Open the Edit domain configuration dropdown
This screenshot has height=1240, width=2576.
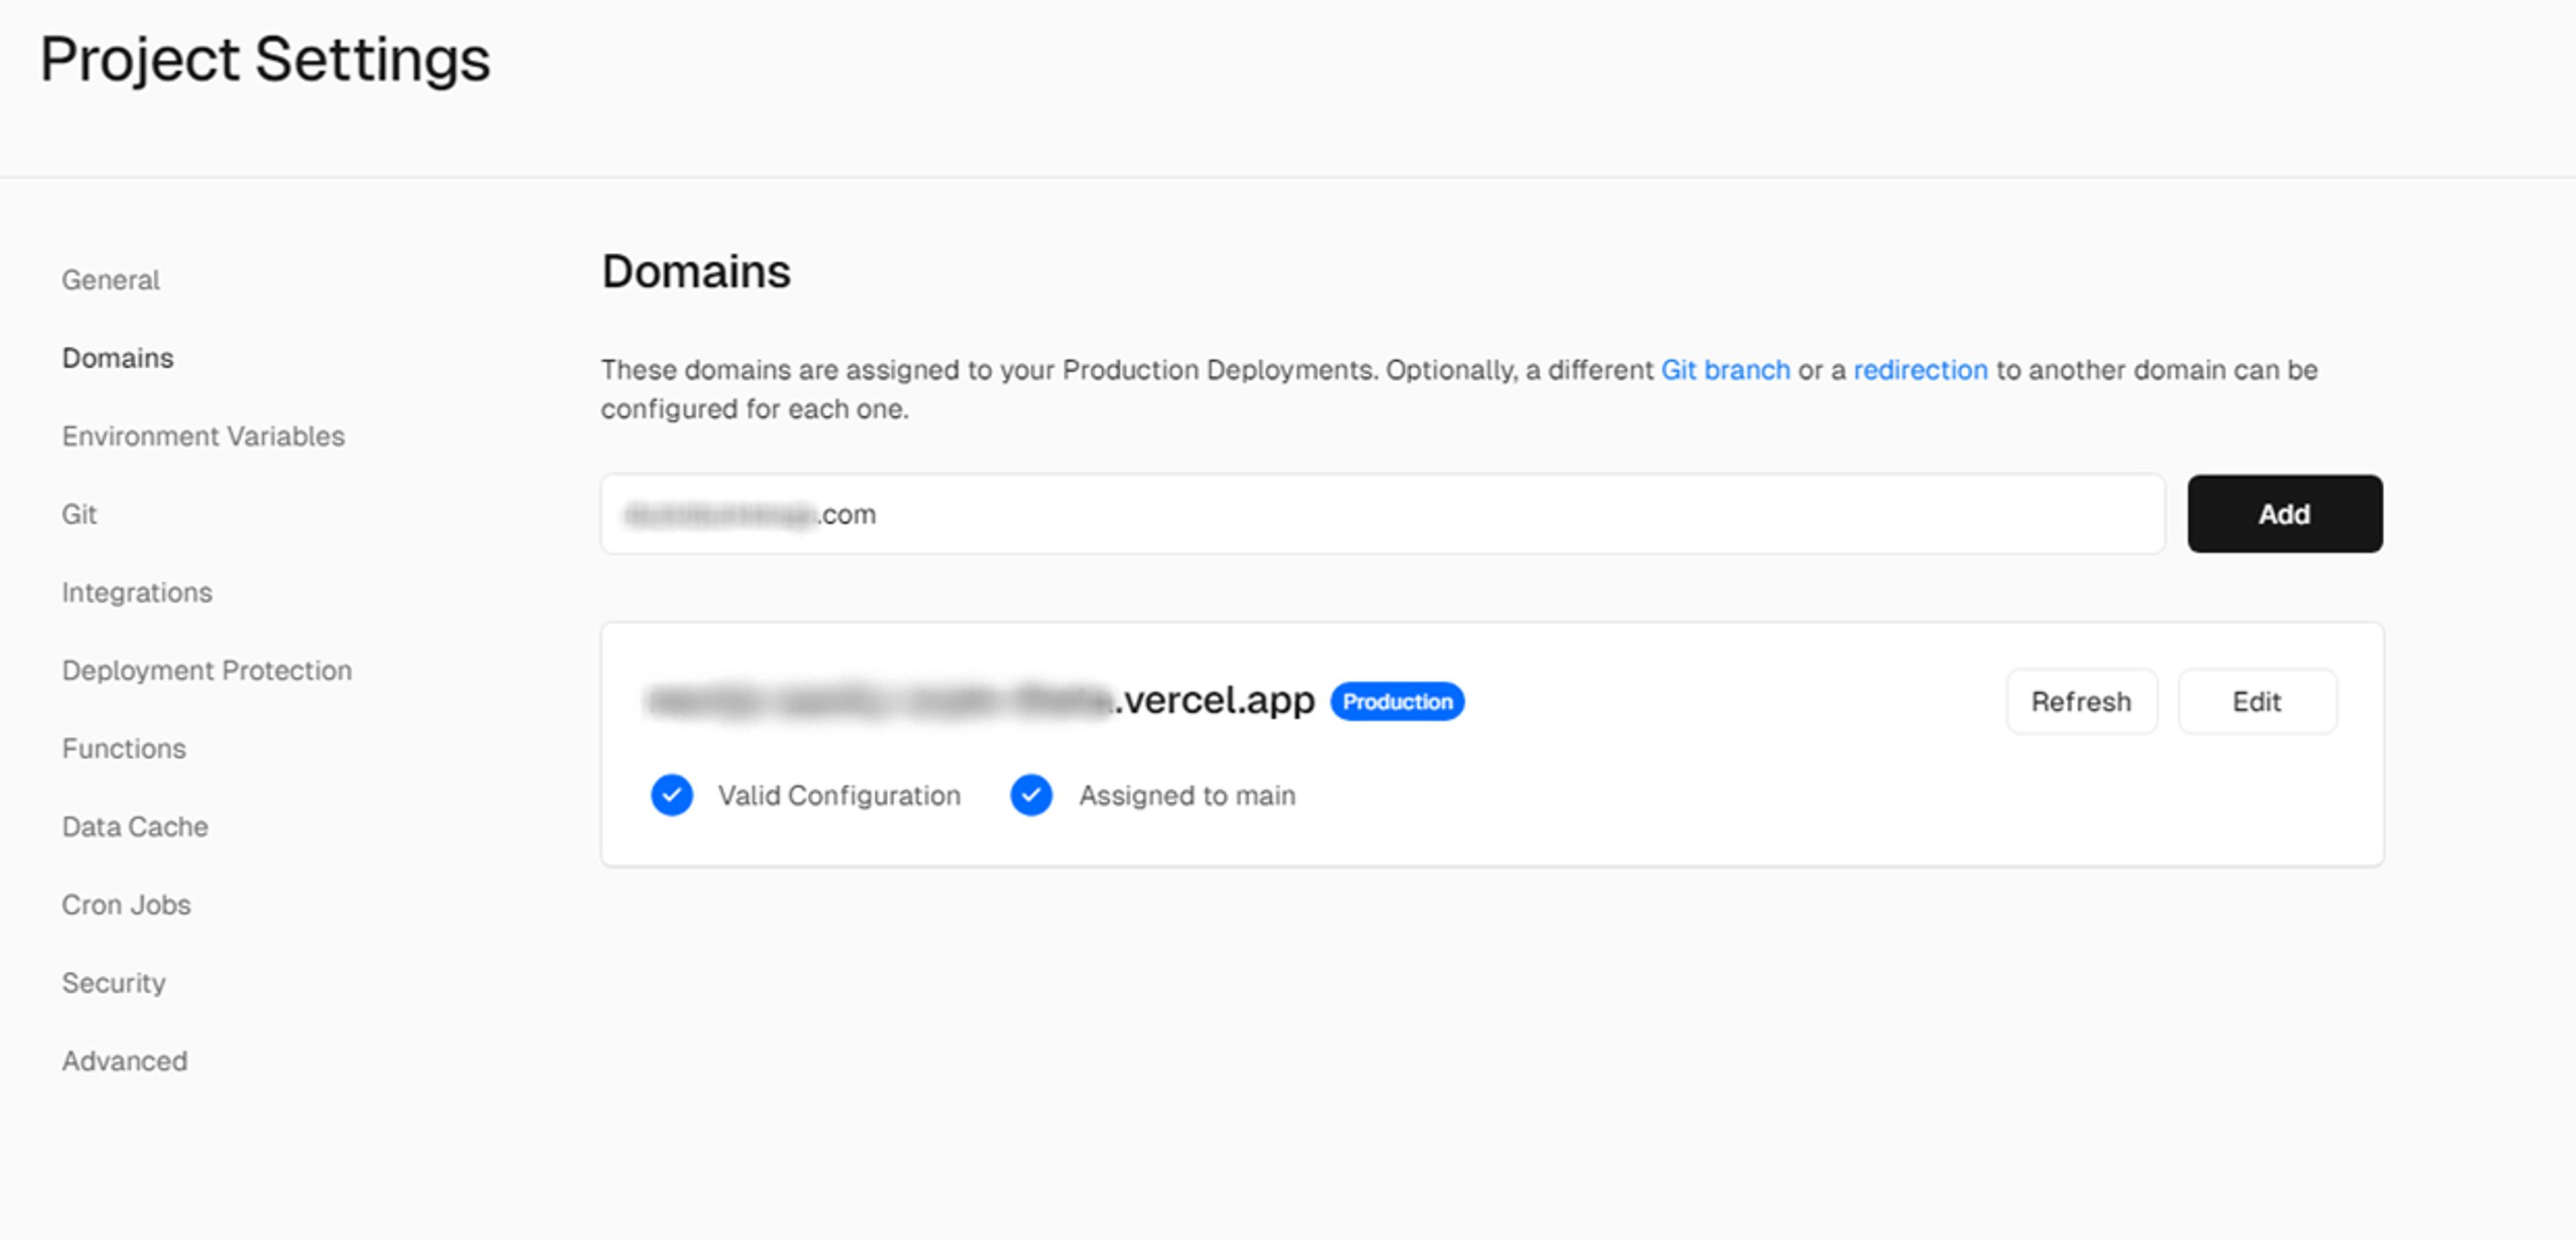(x=2257, y=701)
